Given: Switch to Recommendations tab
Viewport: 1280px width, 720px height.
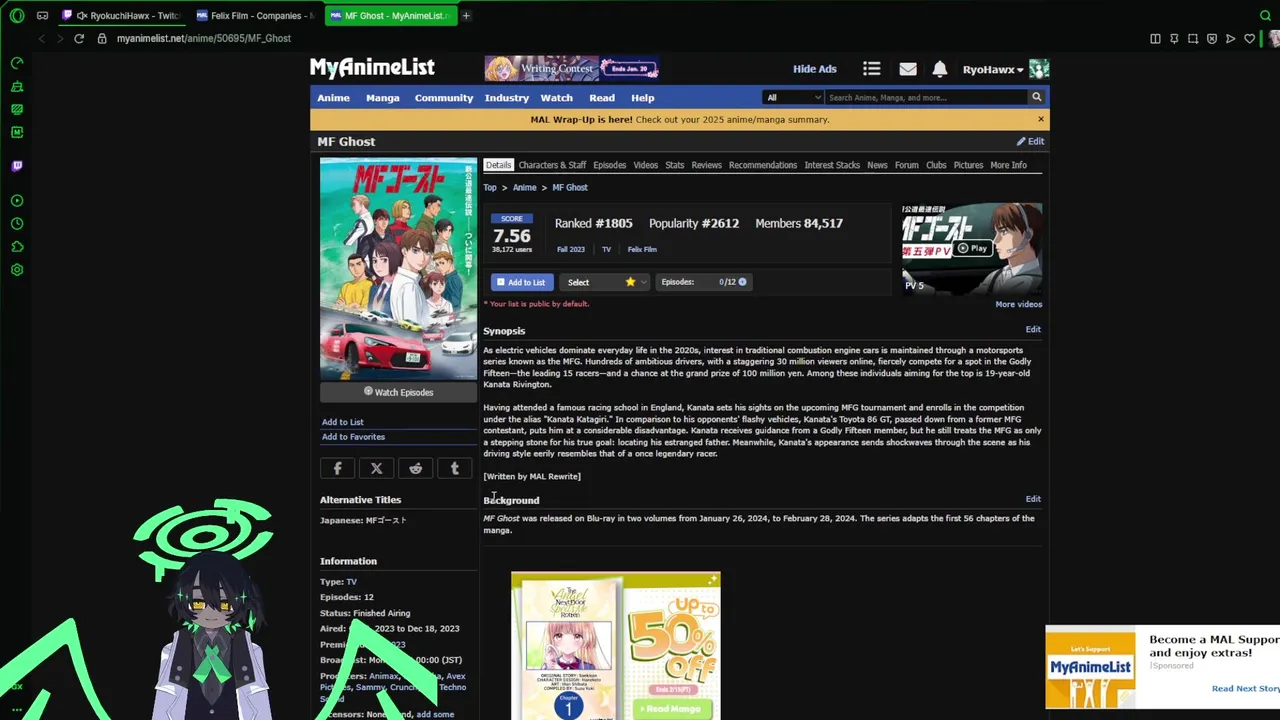Looking at the screenshot, I should 763,165.
